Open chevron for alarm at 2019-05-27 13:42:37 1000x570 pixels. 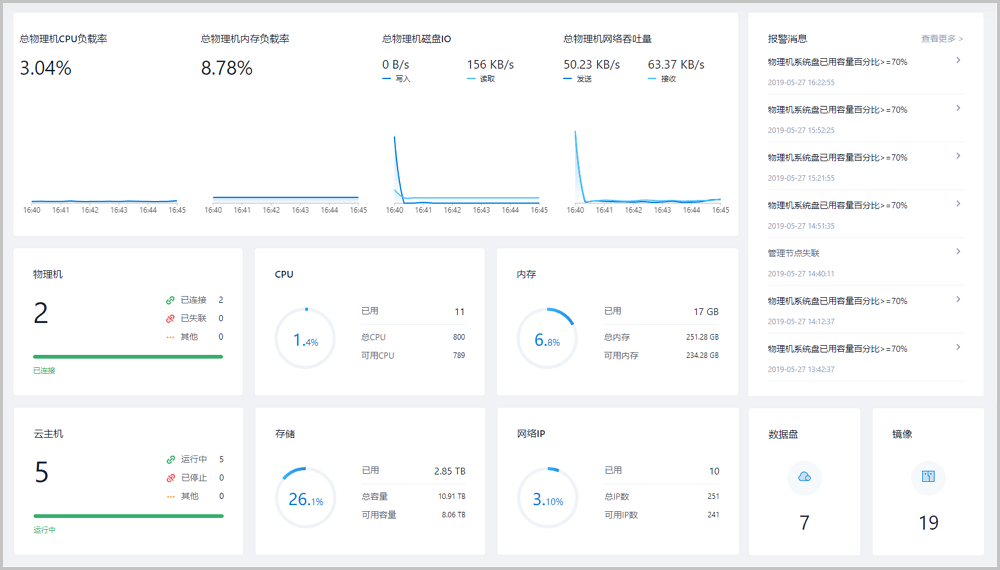[958, 347]
